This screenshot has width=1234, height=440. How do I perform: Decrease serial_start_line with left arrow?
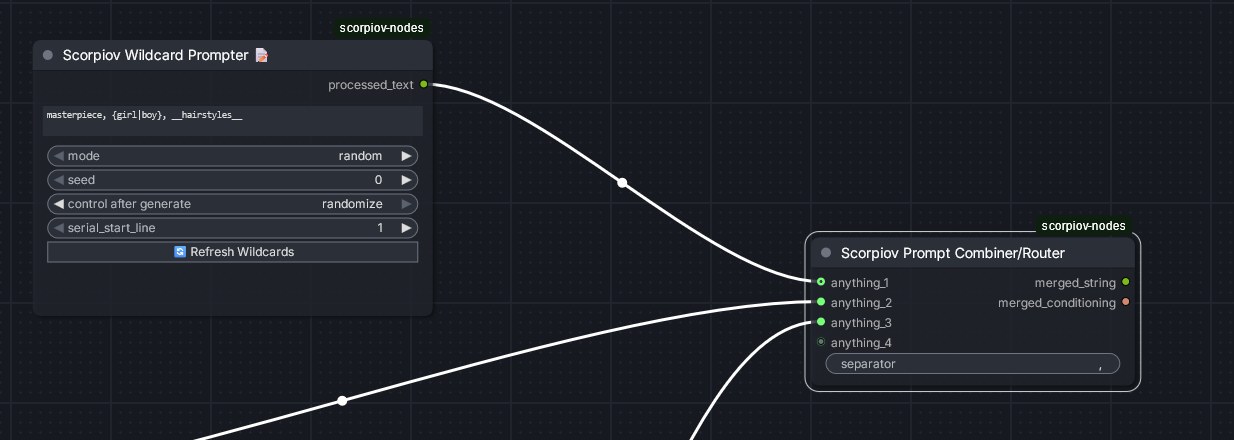[58, 228]
